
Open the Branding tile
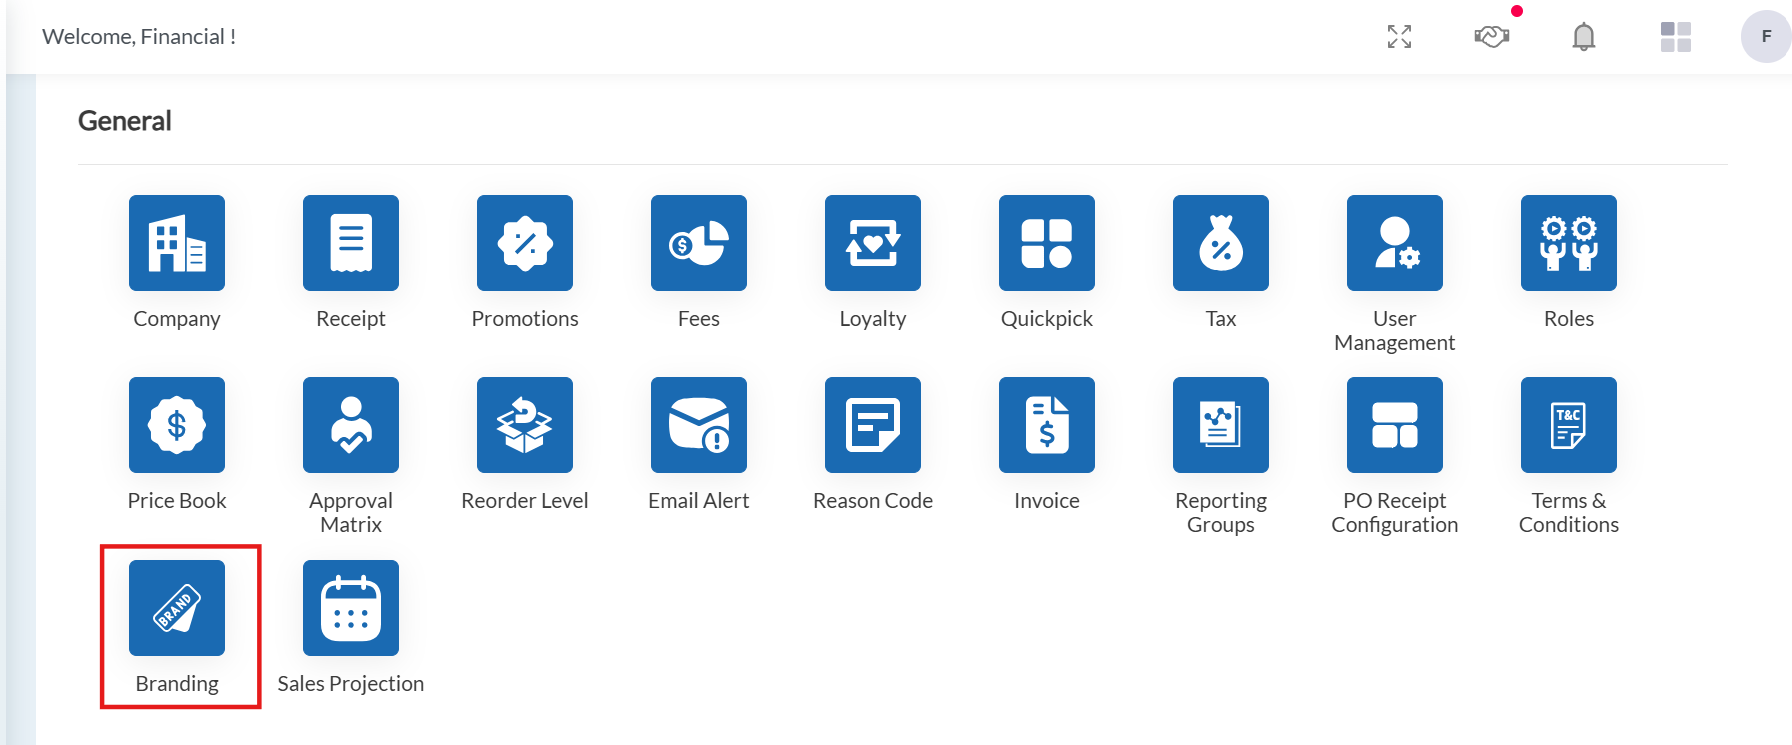click(177, 608)
